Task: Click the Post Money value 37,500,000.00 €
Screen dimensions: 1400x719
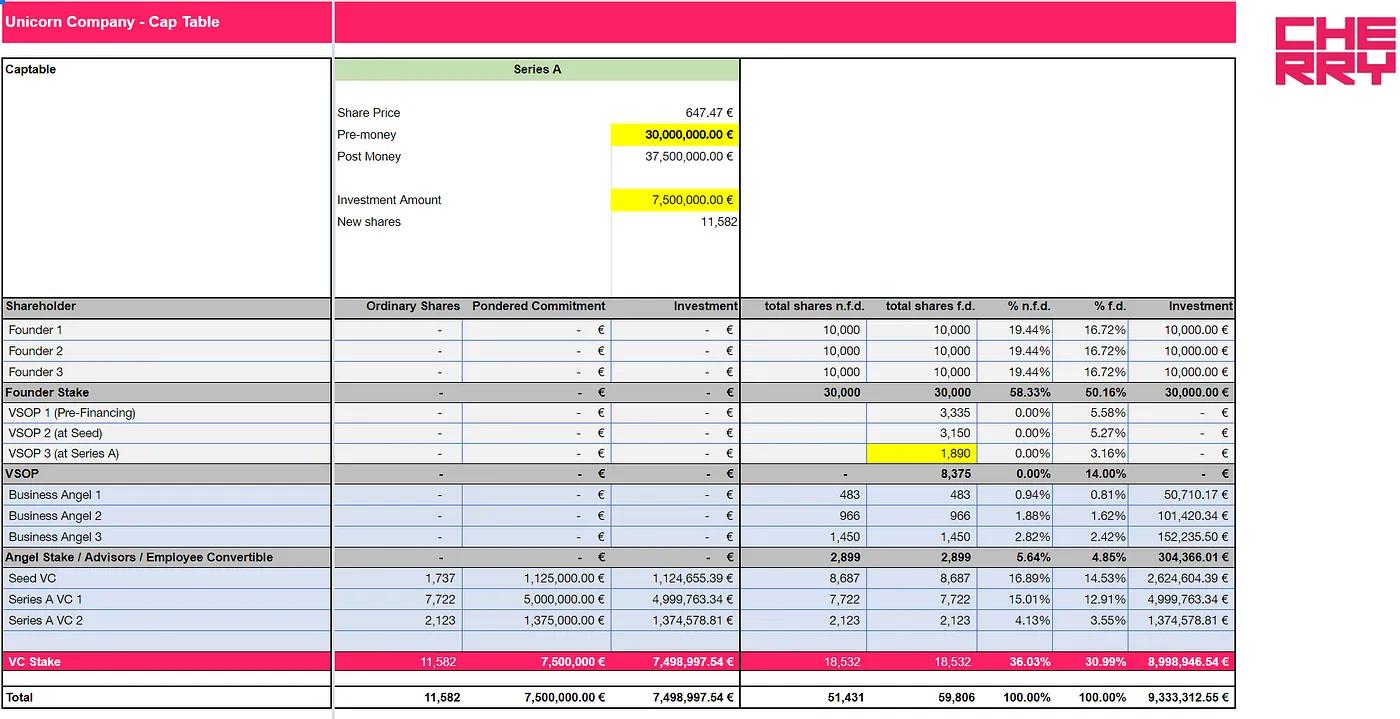Action: 688,157
